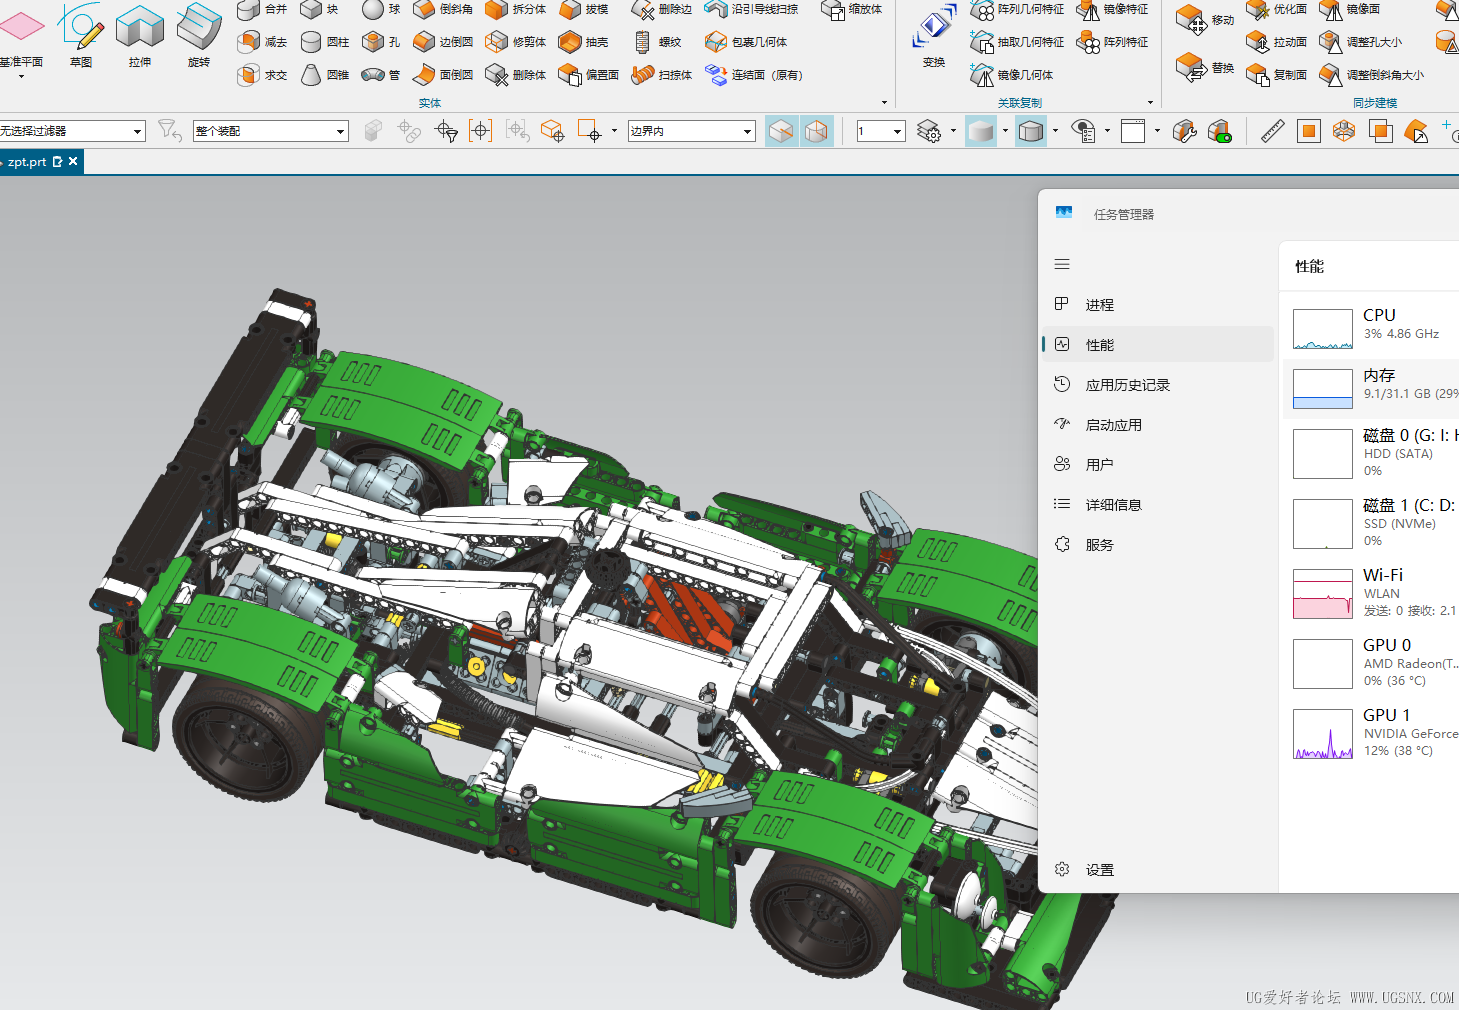This screenshot has height=1010, width=1459.
Task: Activate the Revolve (旋转) tool
Action: point(199,35)
